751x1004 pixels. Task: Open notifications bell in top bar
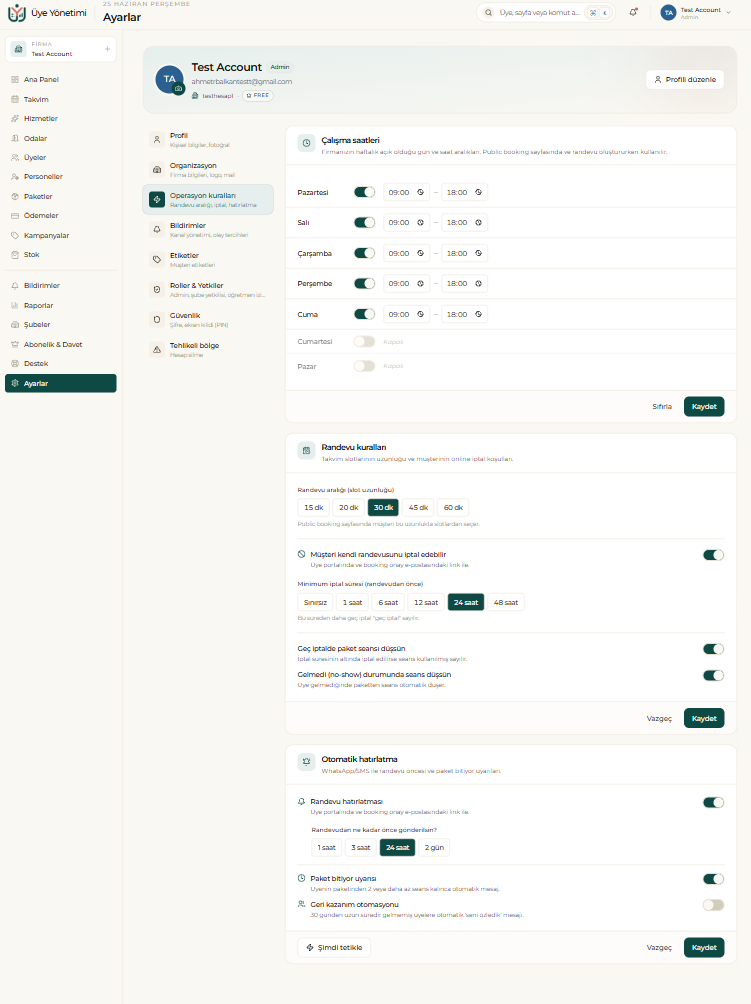pos(633,12)
